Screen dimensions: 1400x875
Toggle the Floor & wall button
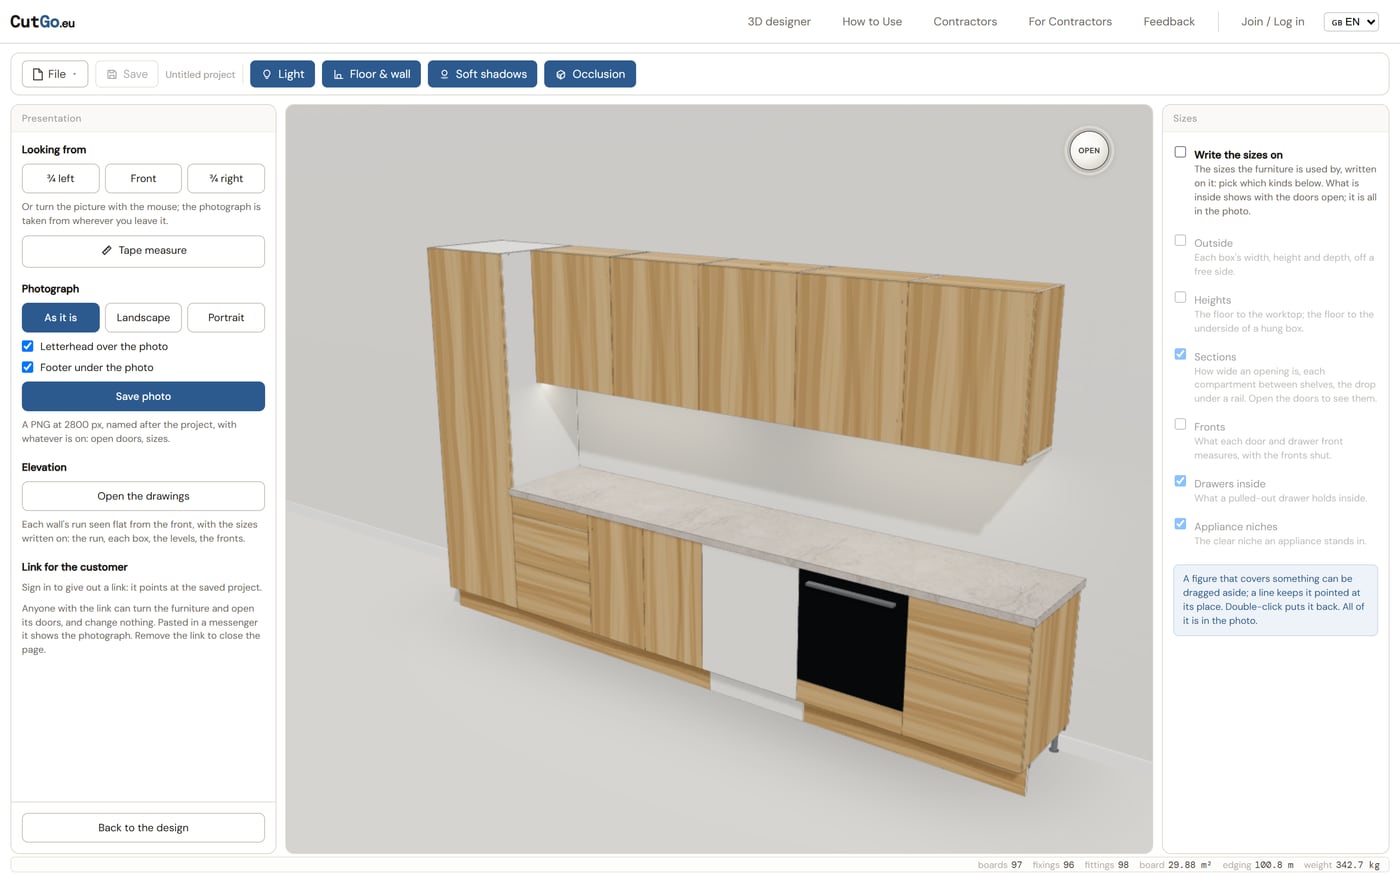[x=371, y=74]
